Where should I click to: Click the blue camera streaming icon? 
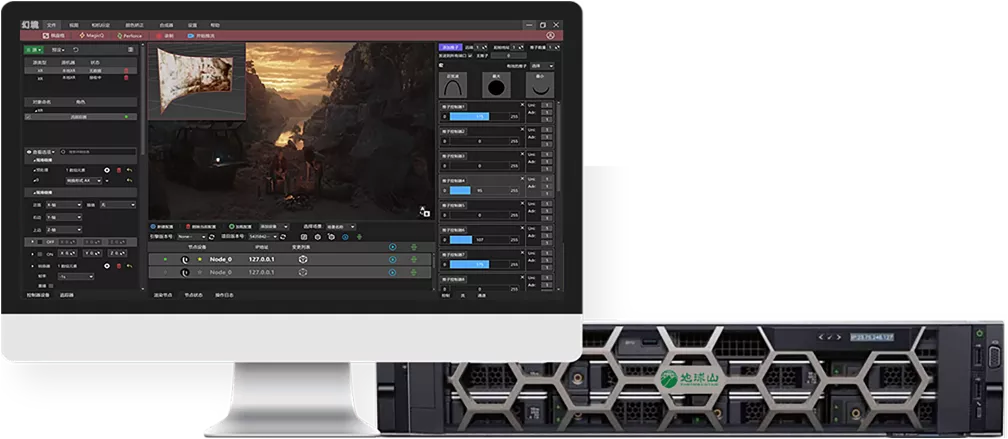tap(191, 36)
